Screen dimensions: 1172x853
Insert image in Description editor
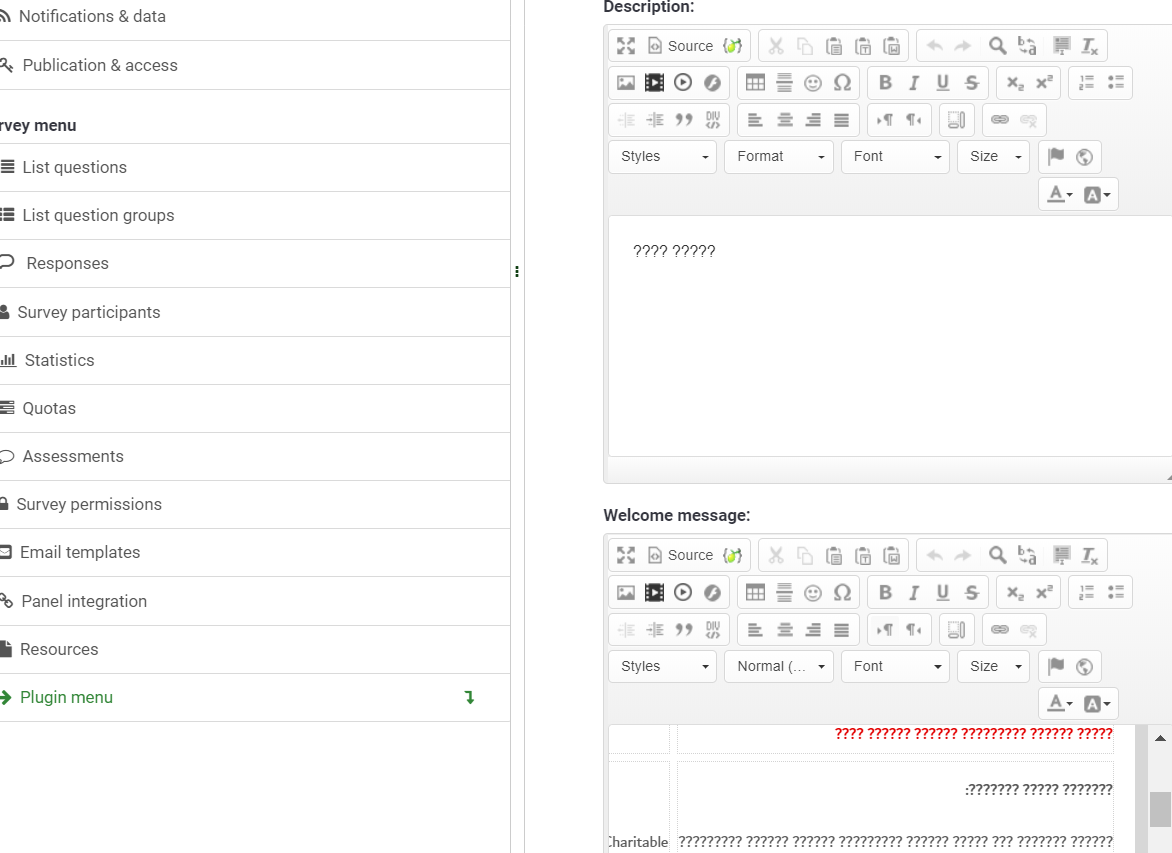(x=626, y=83)
